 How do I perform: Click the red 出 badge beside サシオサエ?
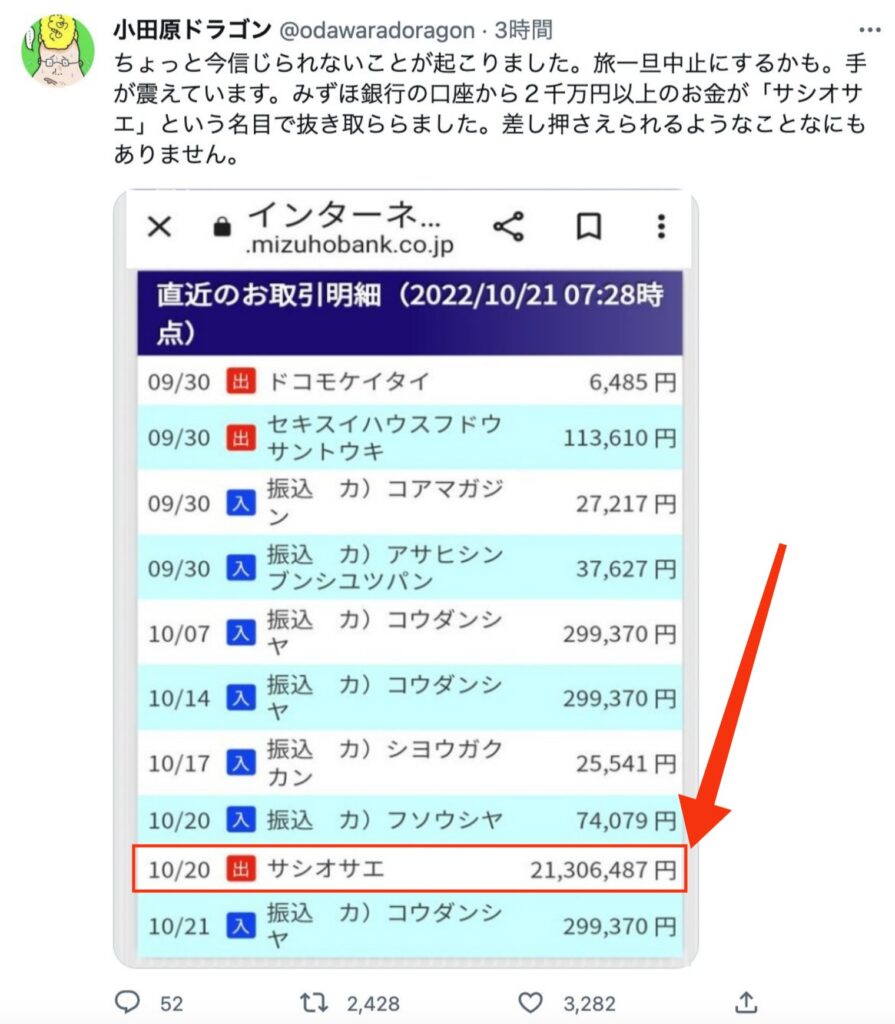(x=240, y=869)
